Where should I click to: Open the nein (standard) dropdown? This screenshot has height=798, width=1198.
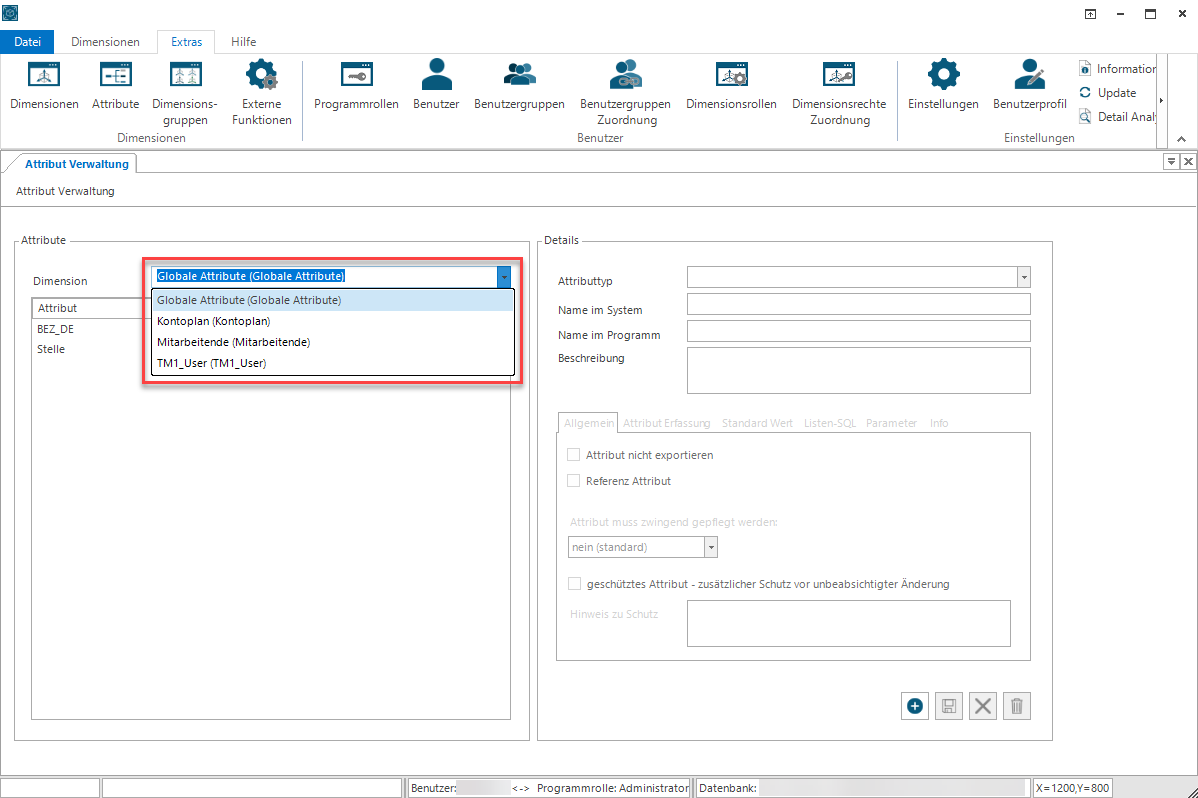pyautogui.click(x=711, y=547)
